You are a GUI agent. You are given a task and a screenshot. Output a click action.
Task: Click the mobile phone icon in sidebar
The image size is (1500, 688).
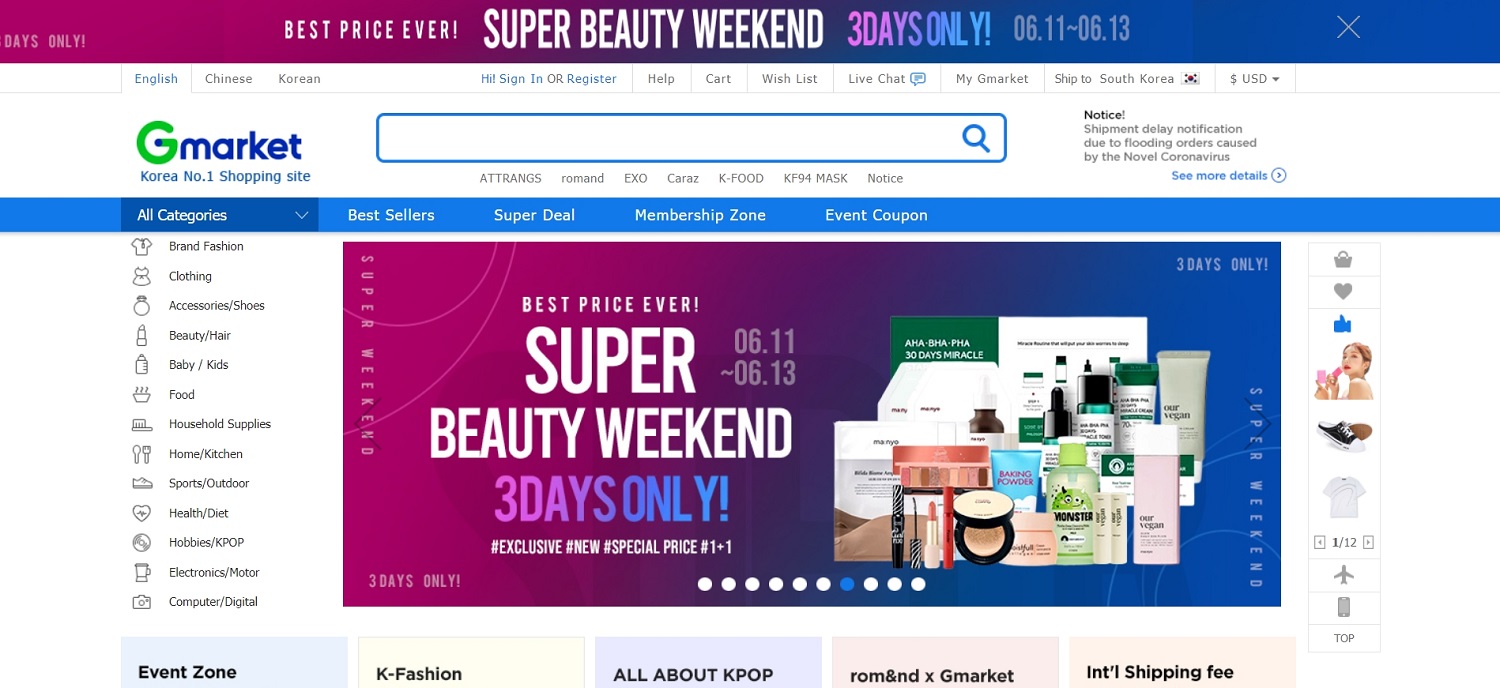coord(1344,607)
